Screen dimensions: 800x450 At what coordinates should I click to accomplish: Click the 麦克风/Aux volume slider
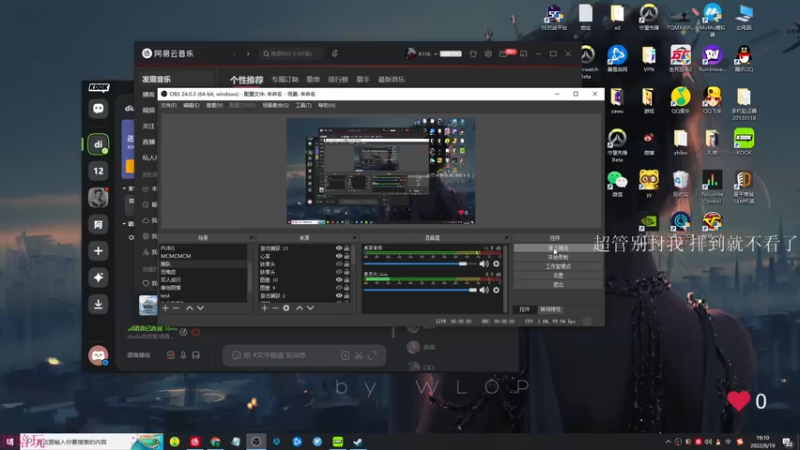click(420, 290)
